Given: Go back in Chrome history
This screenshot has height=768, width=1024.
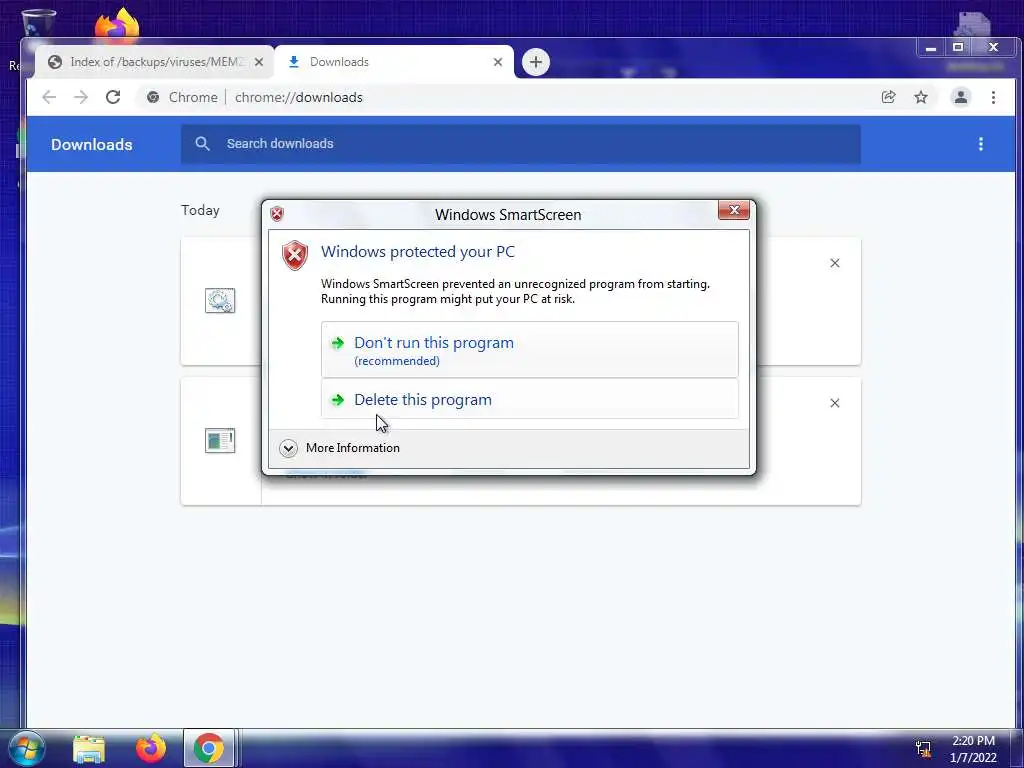Looking at the screenshot, I should pyautogui.click(x=49, y=97).
